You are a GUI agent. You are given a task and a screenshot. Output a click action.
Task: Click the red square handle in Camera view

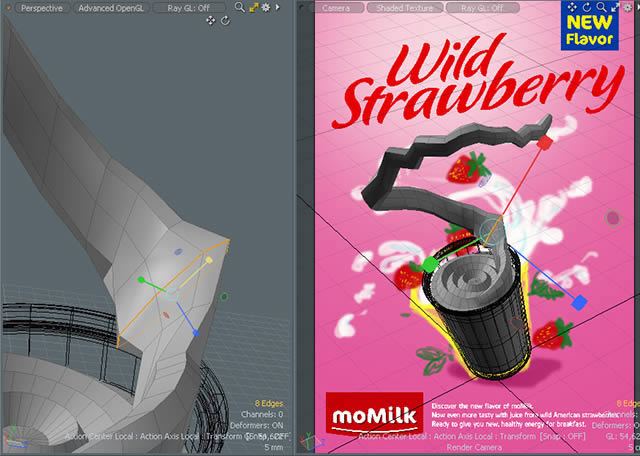[544, 142]
